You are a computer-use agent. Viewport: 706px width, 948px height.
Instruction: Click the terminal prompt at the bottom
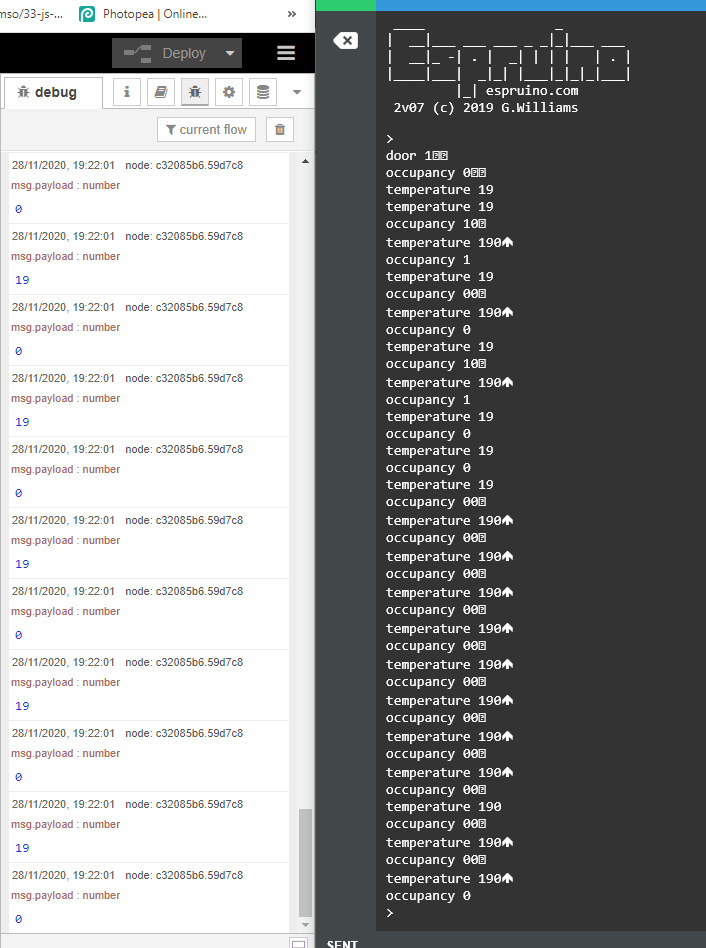pos(390,913)
